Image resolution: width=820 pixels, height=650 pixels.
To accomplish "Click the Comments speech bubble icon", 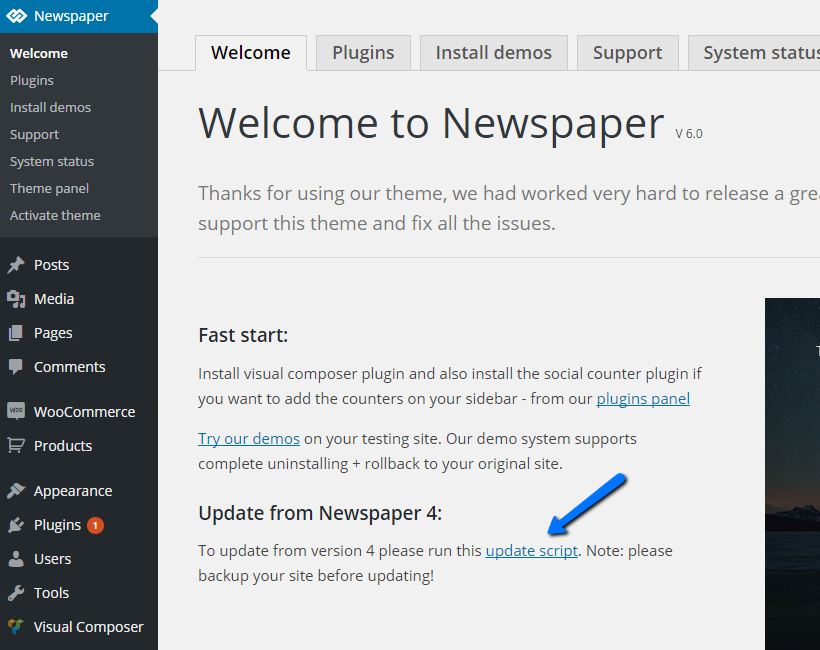I will pyautogui.click(x=16, y=367).
